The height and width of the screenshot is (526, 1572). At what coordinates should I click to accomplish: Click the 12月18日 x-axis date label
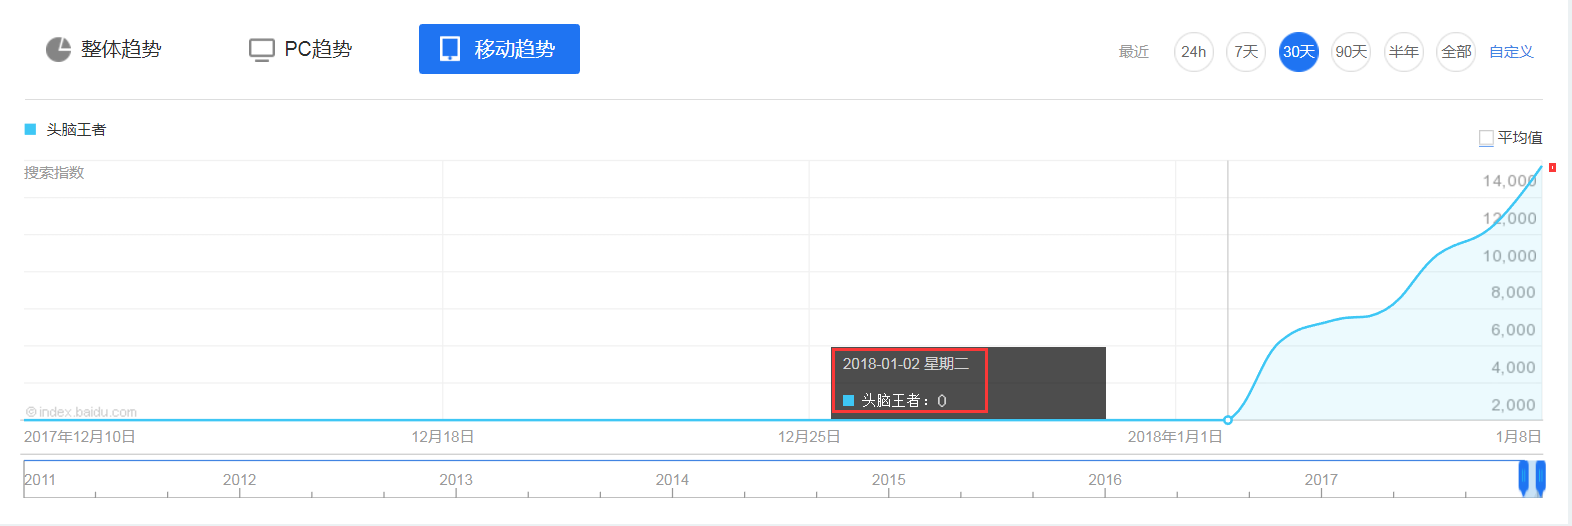(443, 437)
